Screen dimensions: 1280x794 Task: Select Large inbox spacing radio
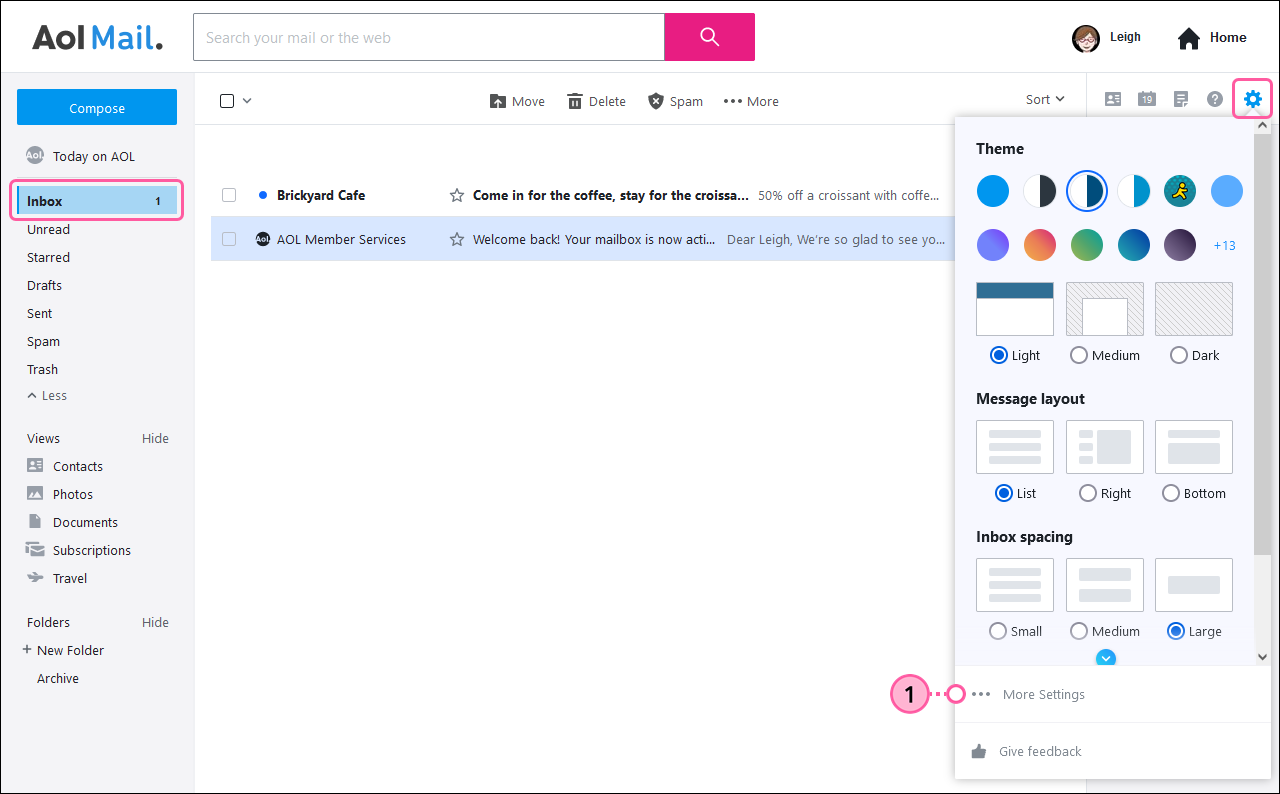click(x=1176, y=631)
